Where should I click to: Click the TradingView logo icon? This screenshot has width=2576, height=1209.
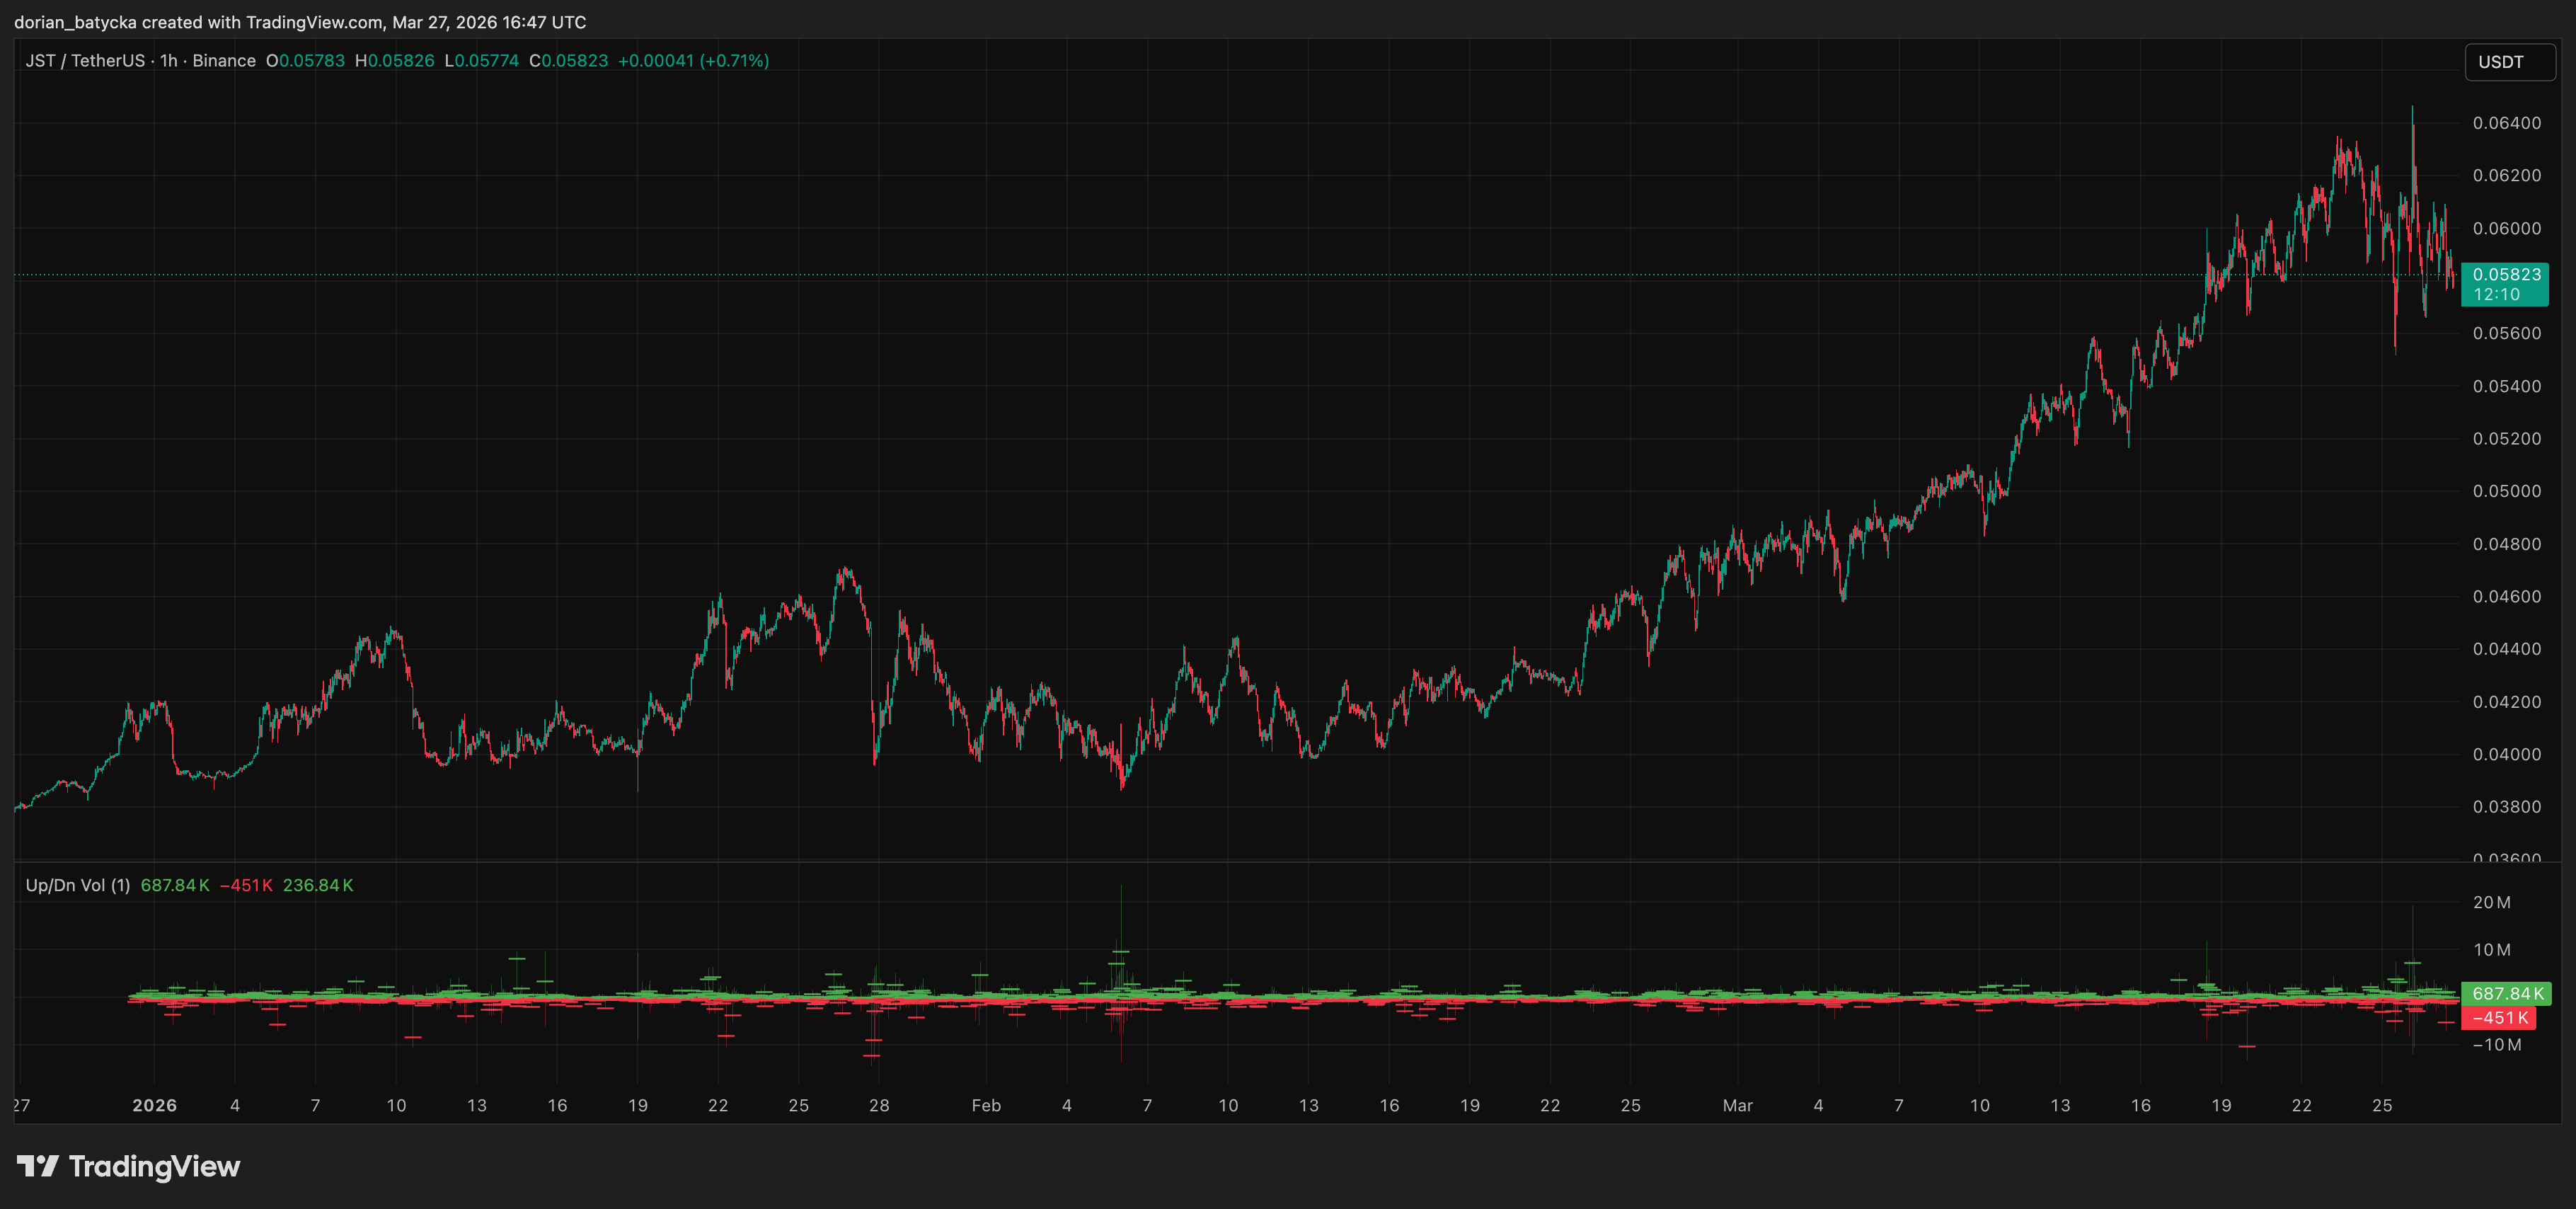tap(38, 1166)
